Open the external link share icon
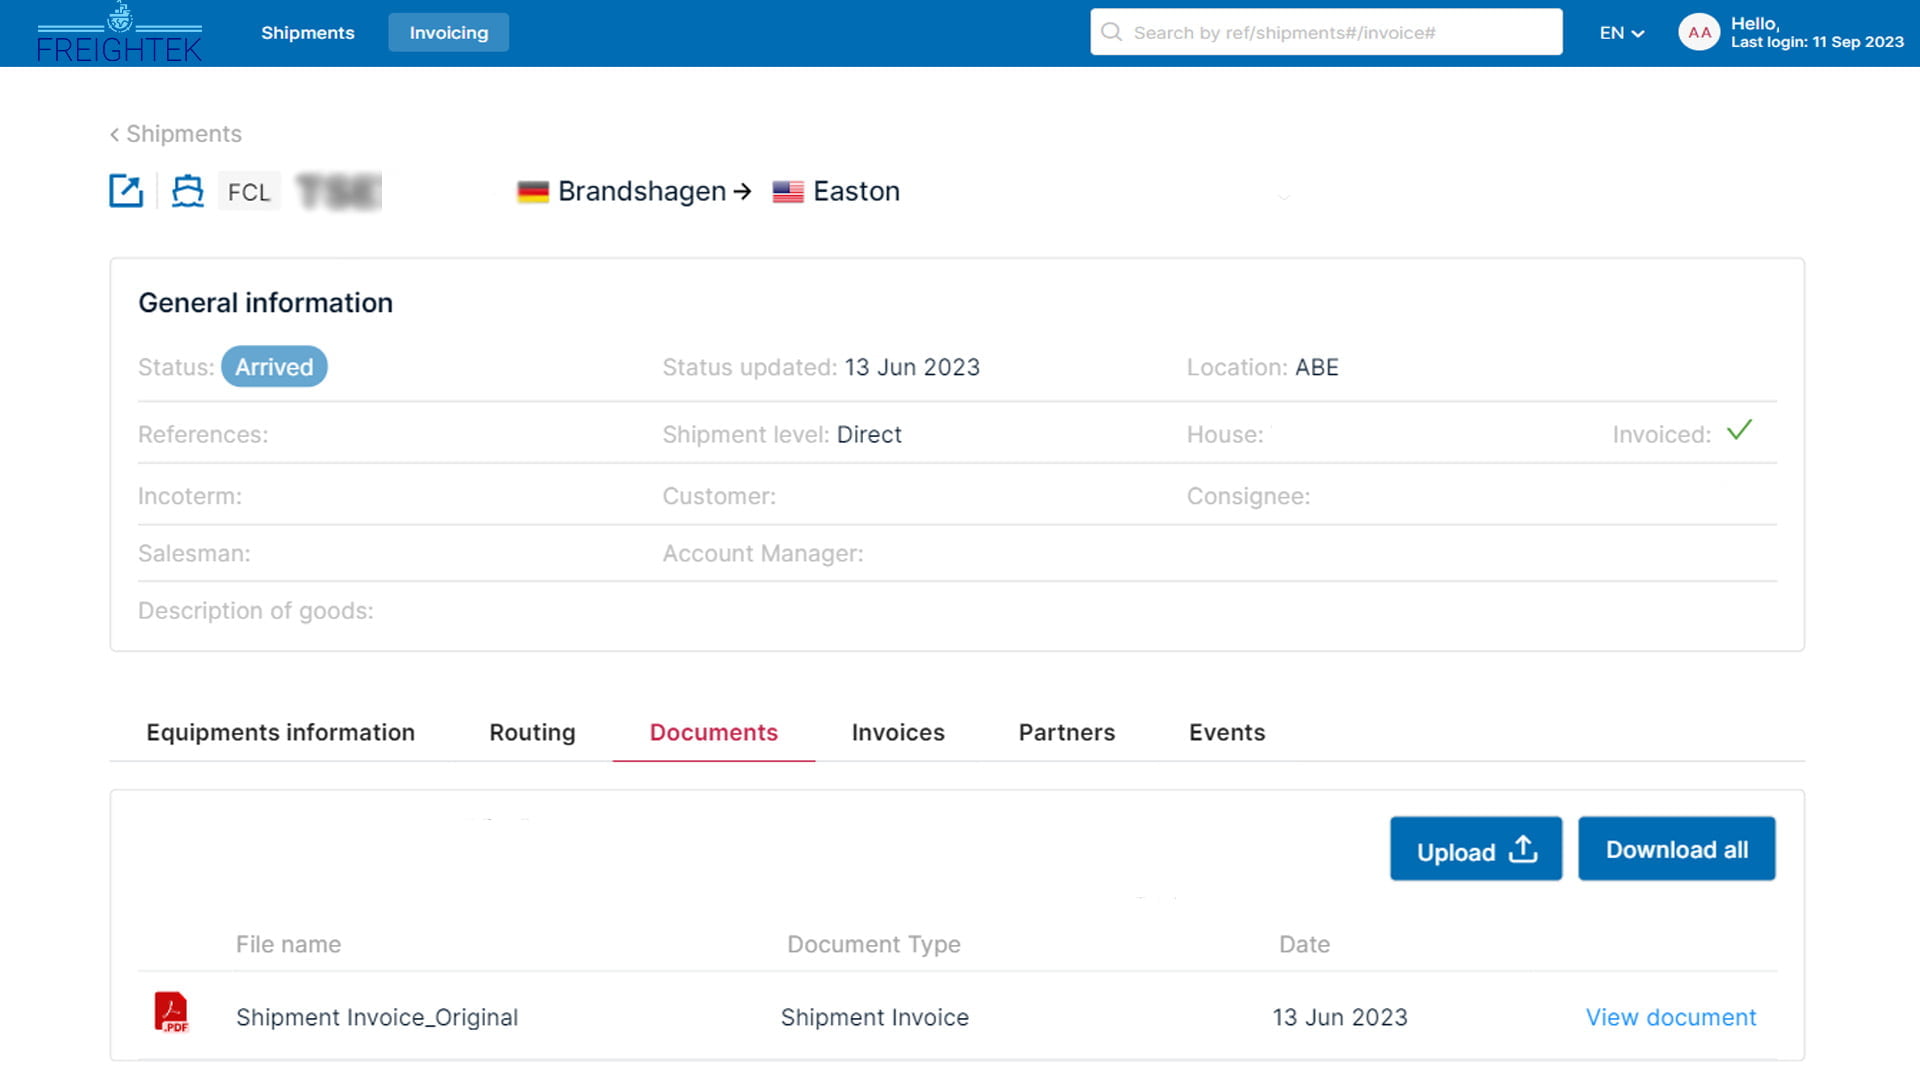This screenshot has height=1080, width=1920. point(126,191)
